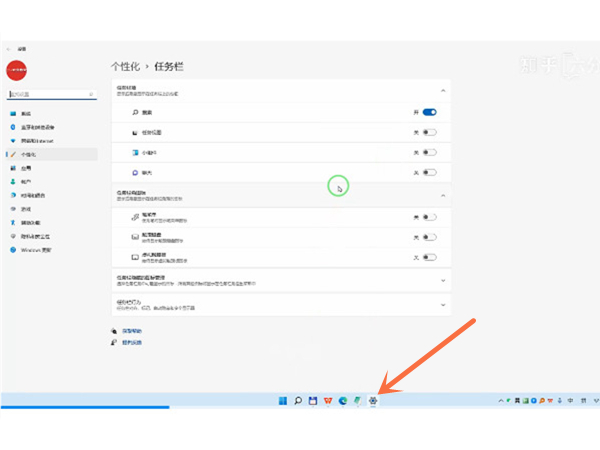600x450 pixels.
Task: Turn off the Search (搜索) taskbar toggle
Action: pyautogui.click(x=430, y=113)
